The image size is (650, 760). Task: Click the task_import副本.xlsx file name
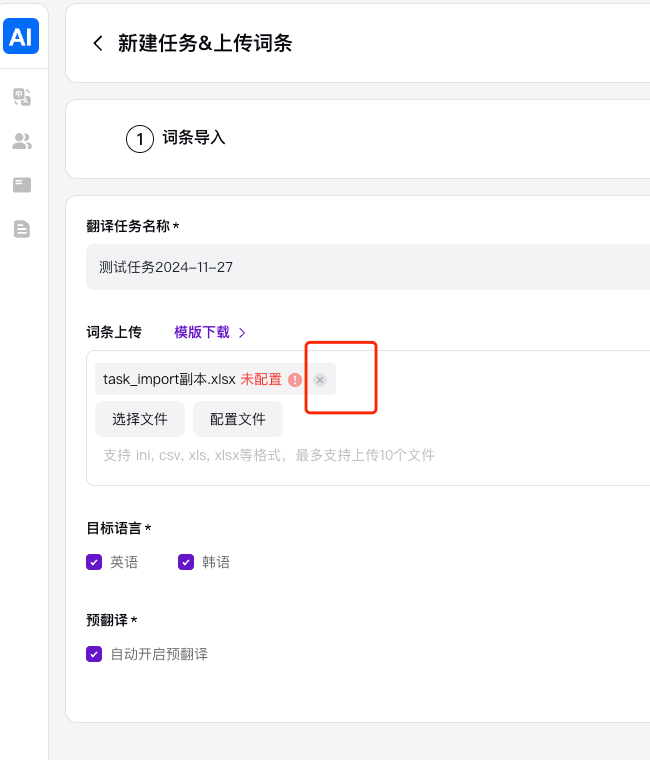point(169,380)
